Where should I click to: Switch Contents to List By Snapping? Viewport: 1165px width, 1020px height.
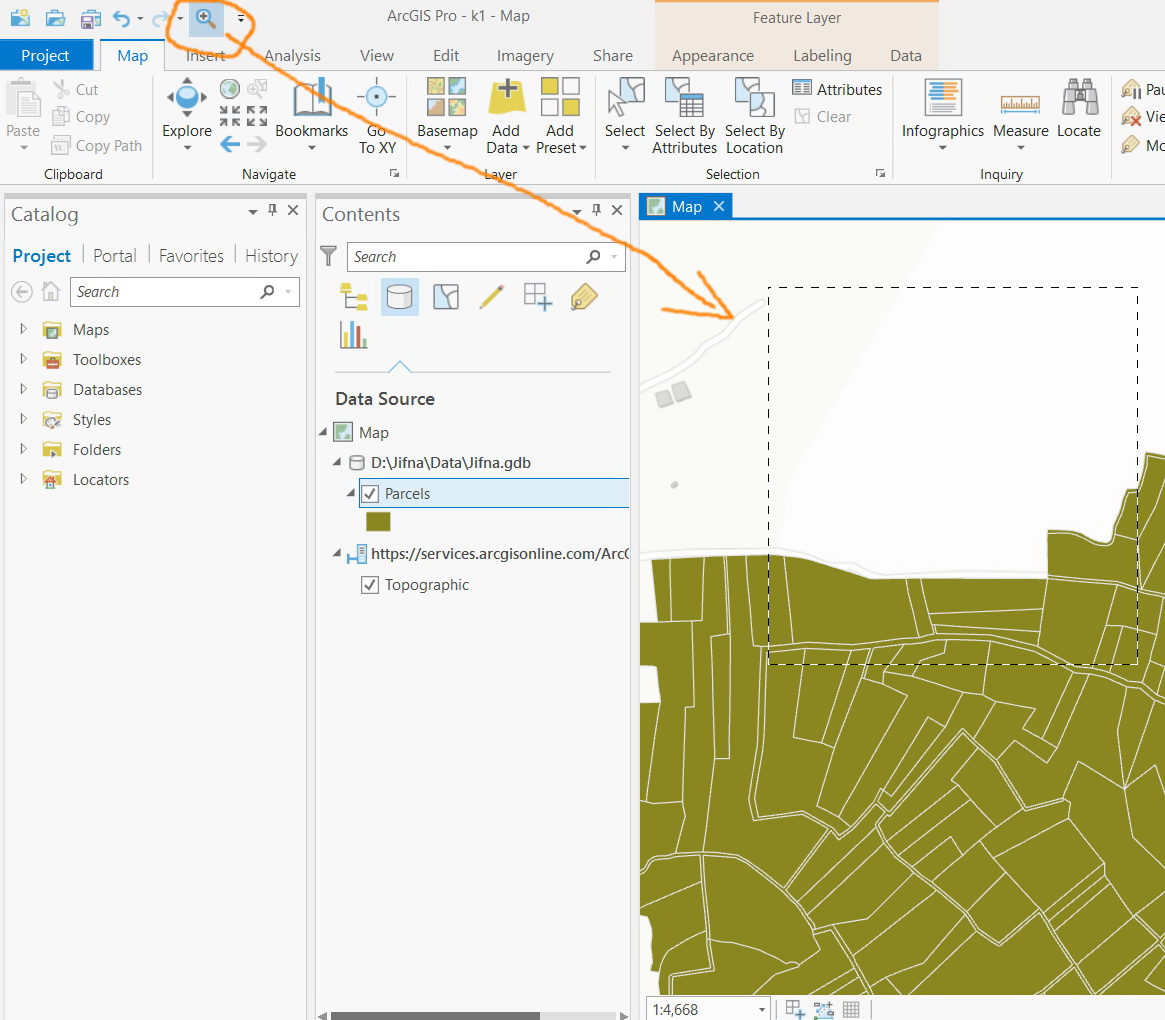[x=538, y=297]
